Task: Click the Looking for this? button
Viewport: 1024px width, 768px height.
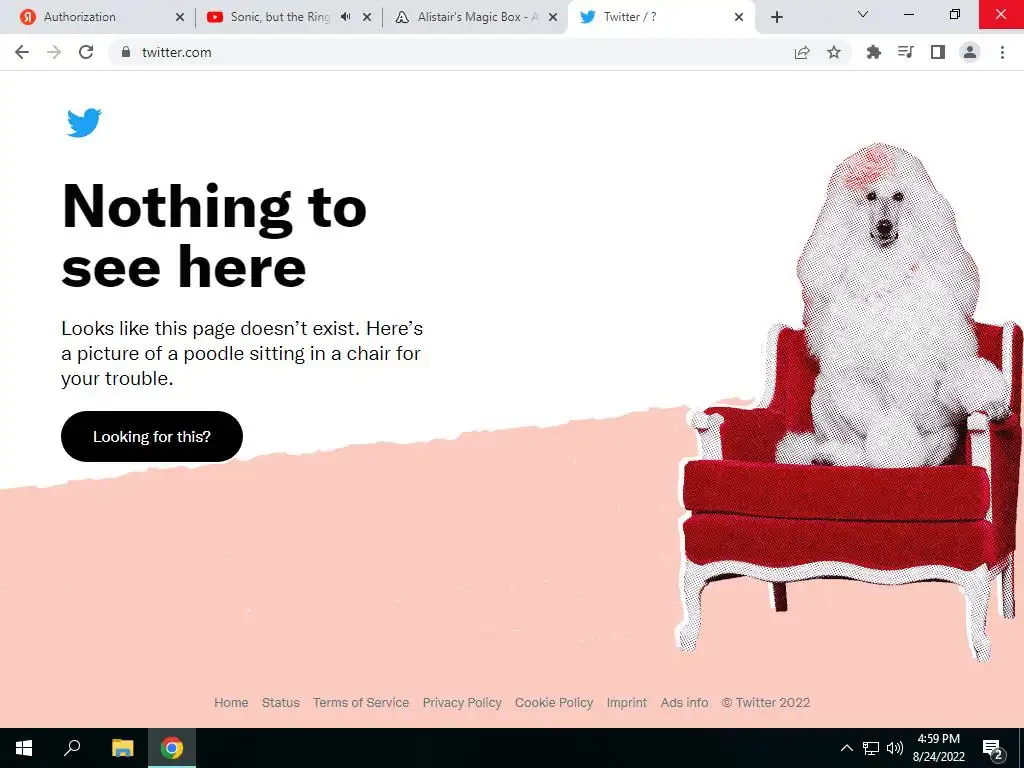Action: (x=152, y=436)
